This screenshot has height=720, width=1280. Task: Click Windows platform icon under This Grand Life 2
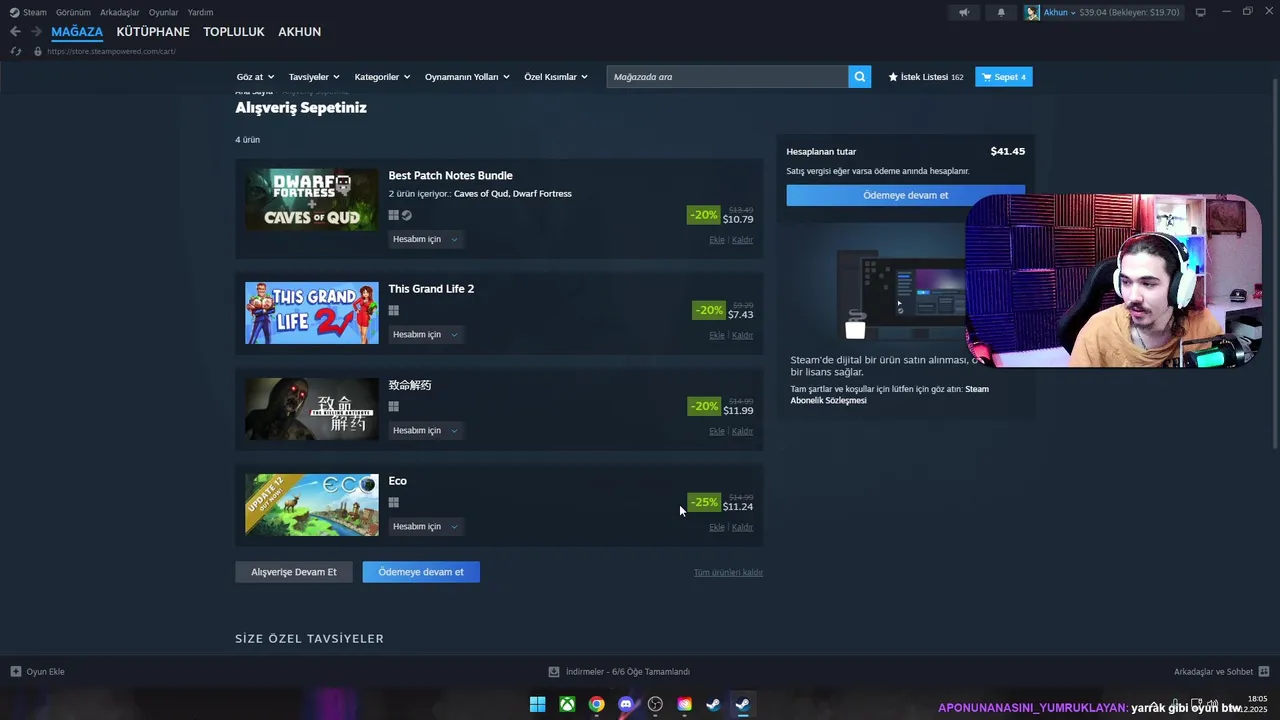(394, 311)
